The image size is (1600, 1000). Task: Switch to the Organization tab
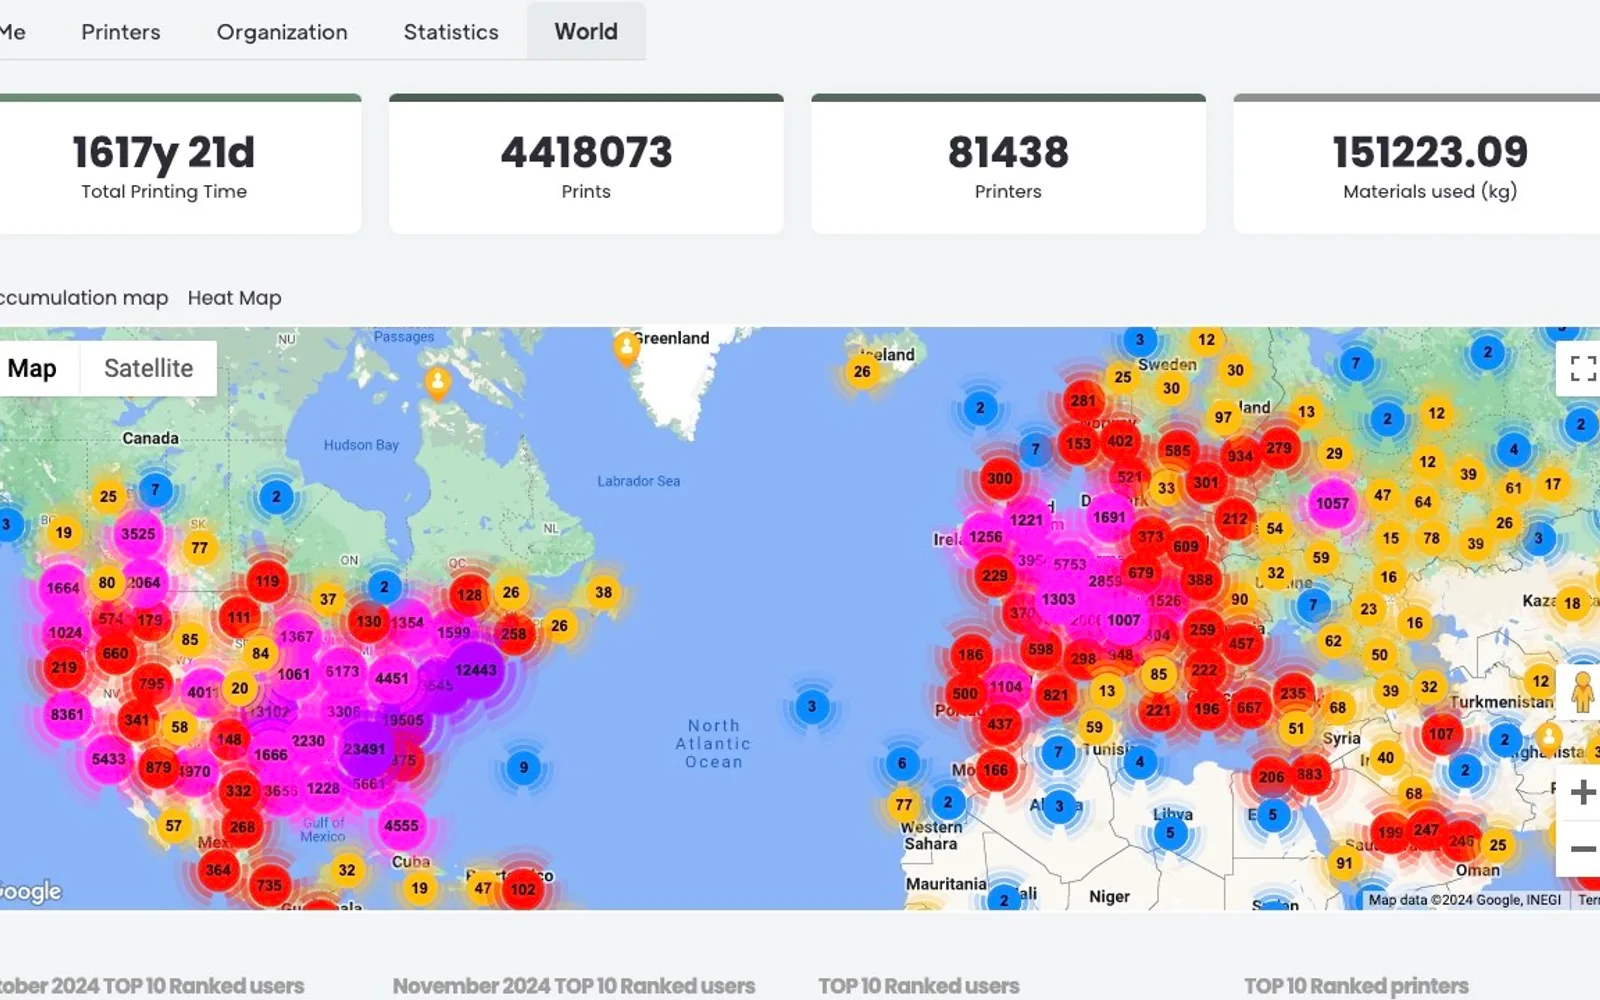pyautogui.click(x=282, y=32)
